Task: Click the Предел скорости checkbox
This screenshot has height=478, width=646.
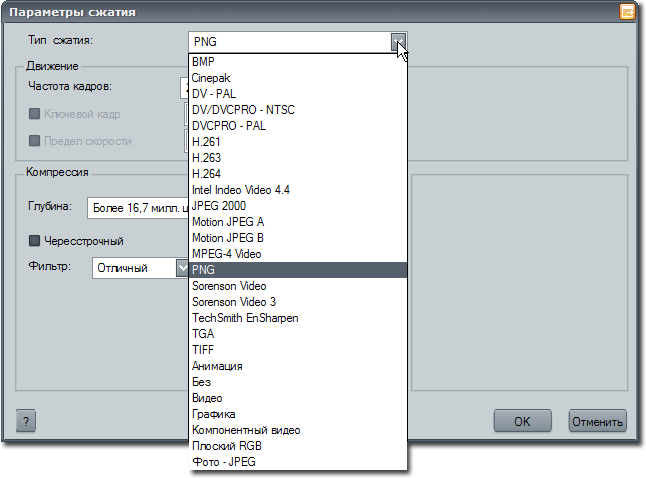Action: [35, 141]
